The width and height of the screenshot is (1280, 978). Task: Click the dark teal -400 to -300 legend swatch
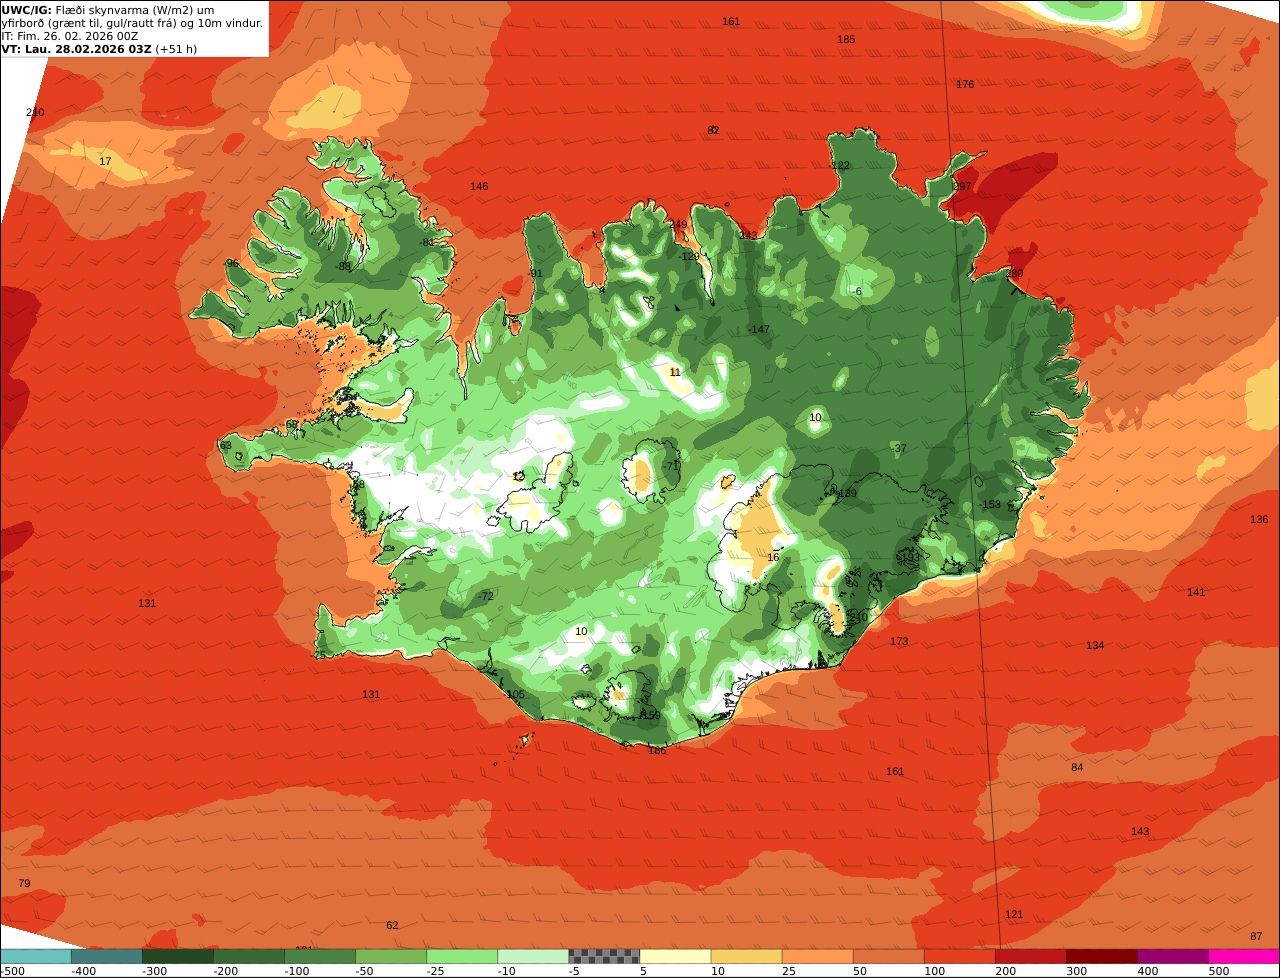(106, 956)
